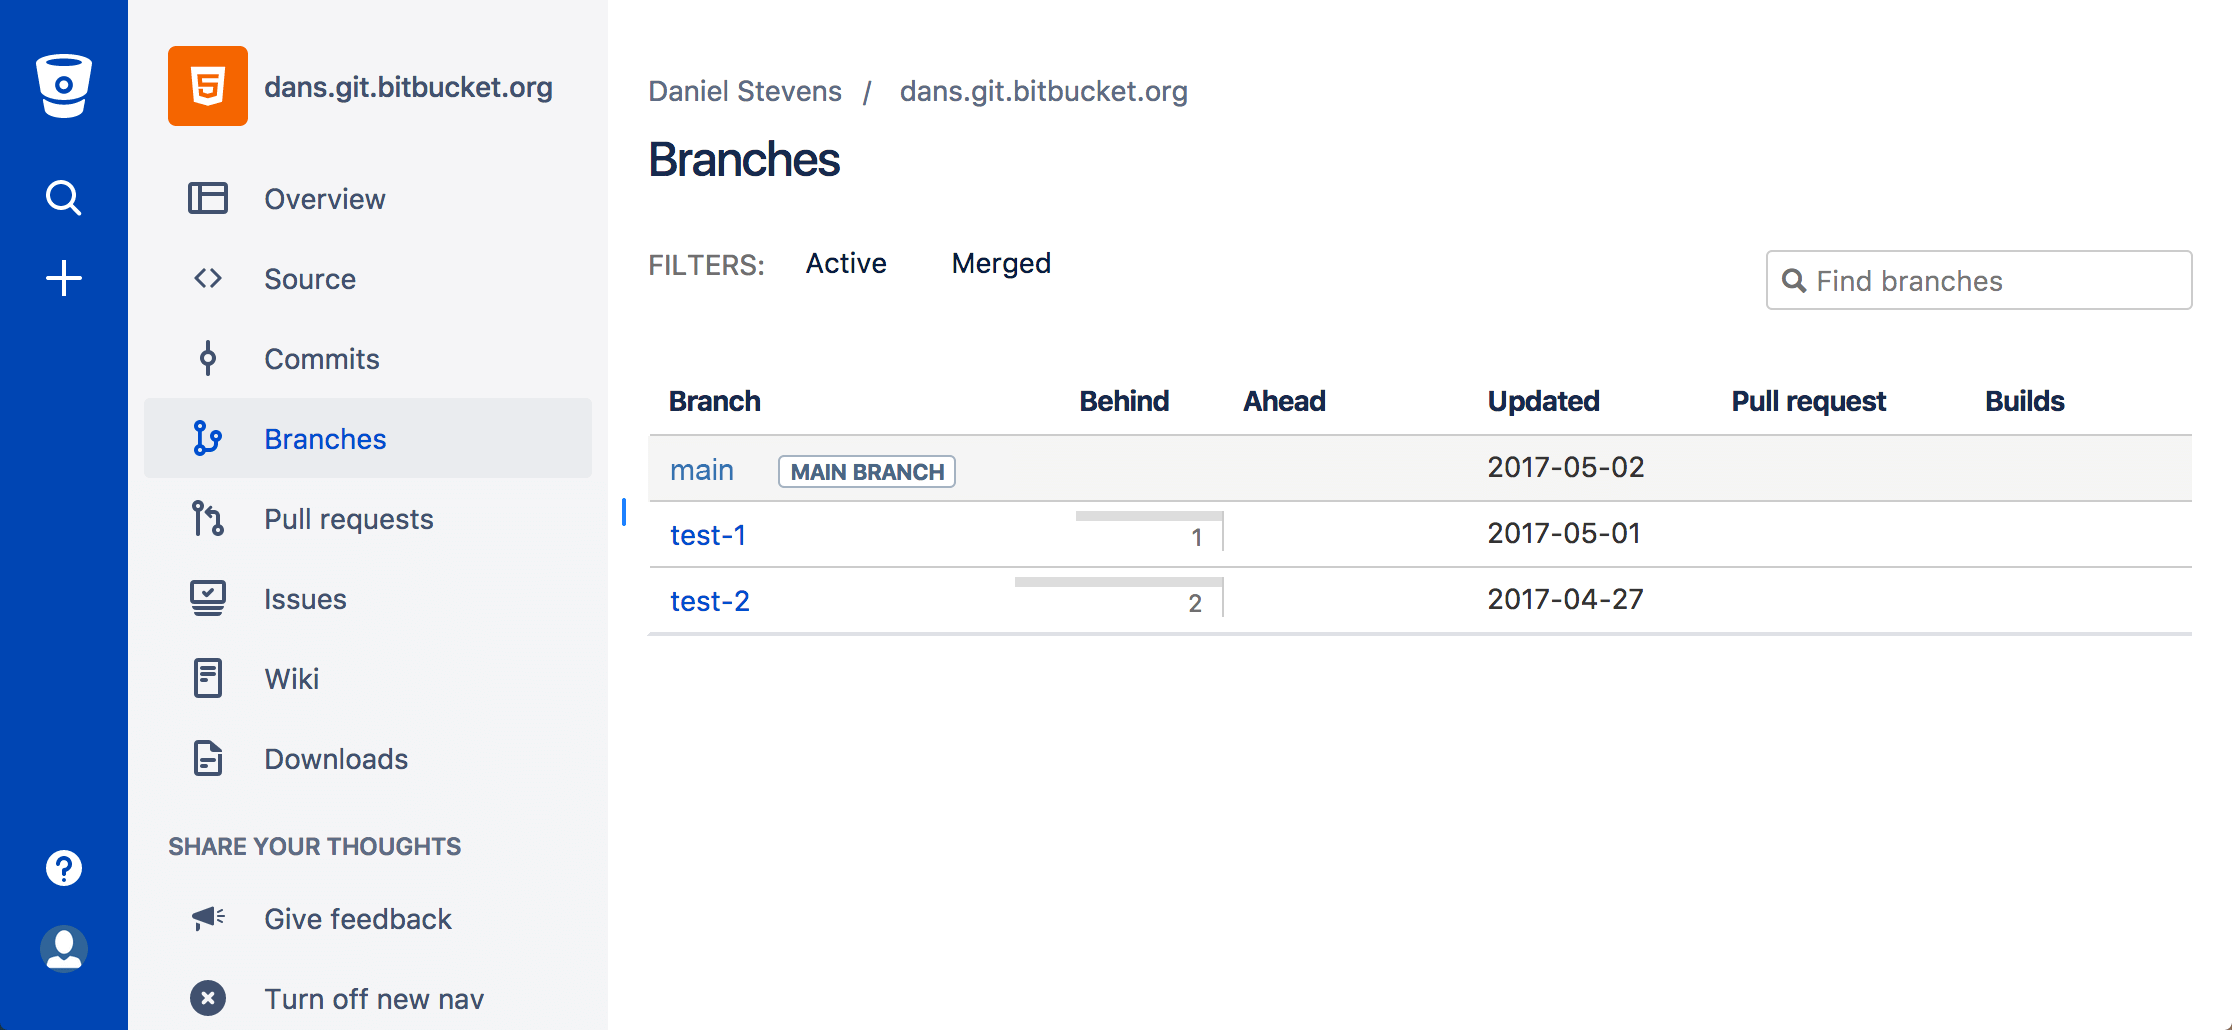Apply the Active branches filter
The height and width of the screenshot is (1030, 2232).
845,263
